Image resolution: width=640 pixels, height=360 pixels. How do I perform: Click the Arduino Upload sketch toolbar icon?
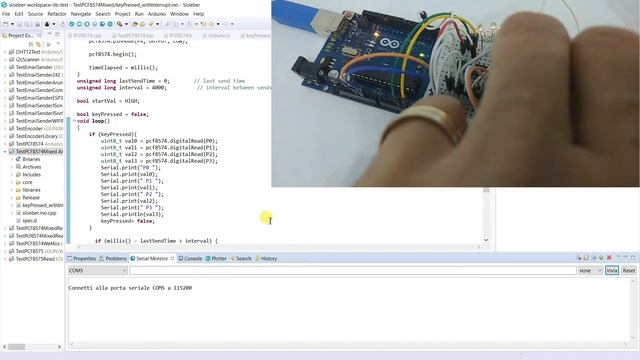tap(79, 24)
